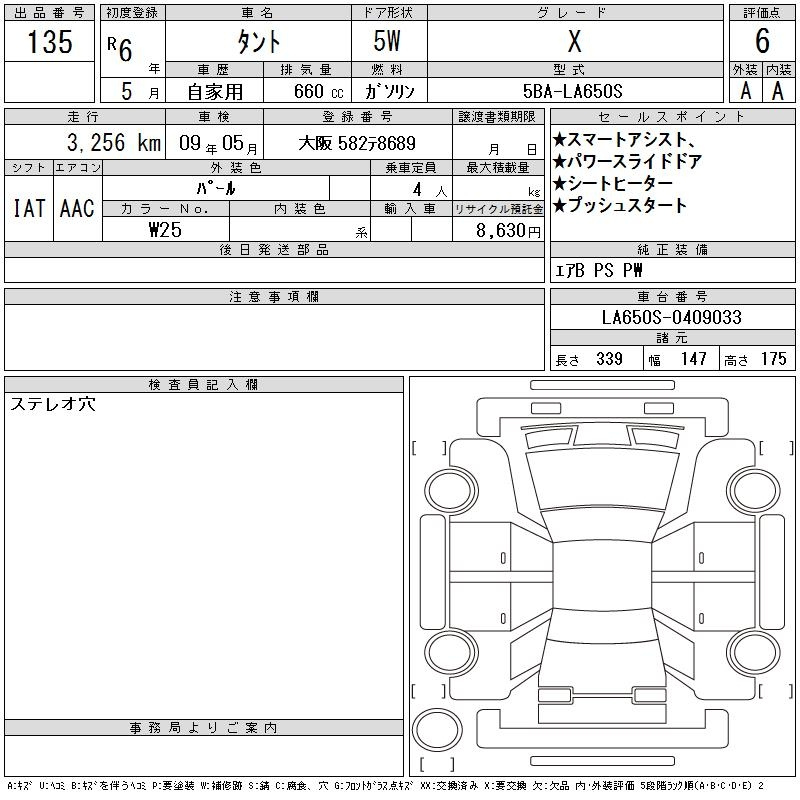The image size is (800, 800).
Task: Select the sales point ★パワースライドドア
Action: click(627, 161)
